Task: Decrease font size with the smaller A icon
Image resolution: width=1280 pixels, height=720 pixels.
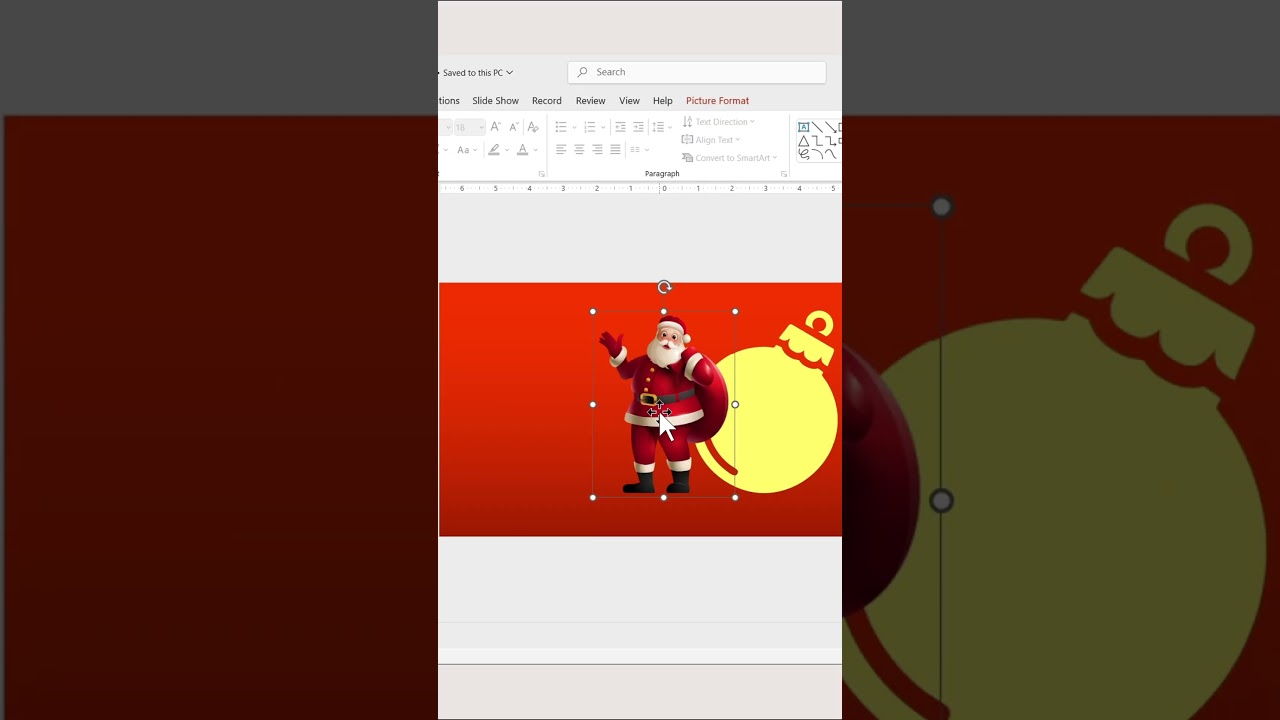Action: coord(514,127)
